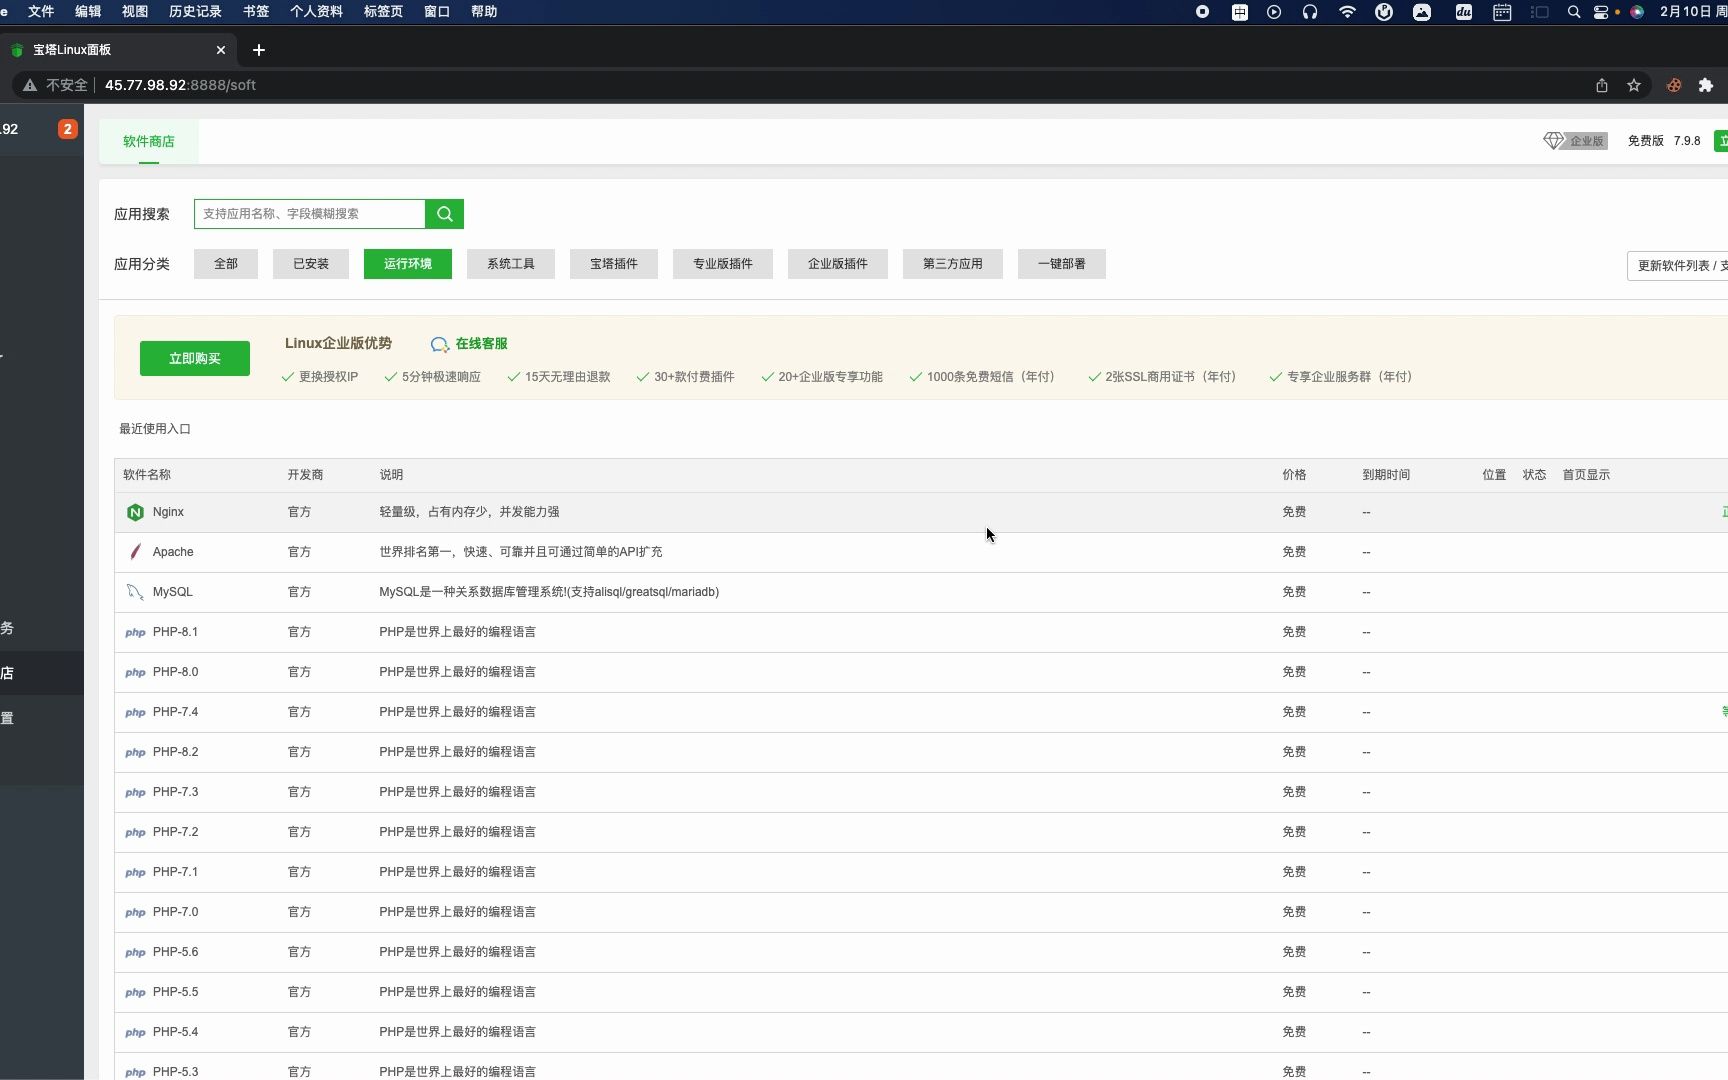Click the share icon in address bar

1602,85
